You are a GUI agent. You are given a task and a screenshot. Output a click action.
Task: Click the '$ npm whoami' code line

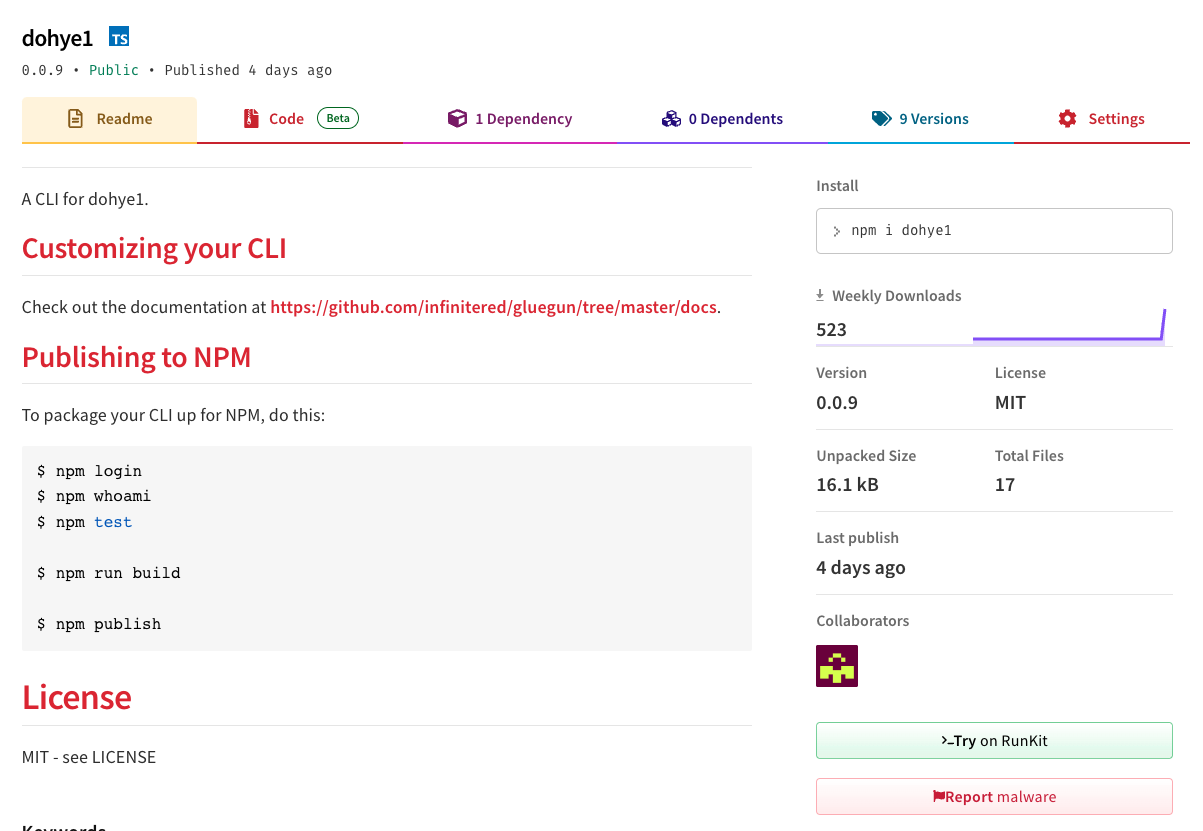[94, 496]
